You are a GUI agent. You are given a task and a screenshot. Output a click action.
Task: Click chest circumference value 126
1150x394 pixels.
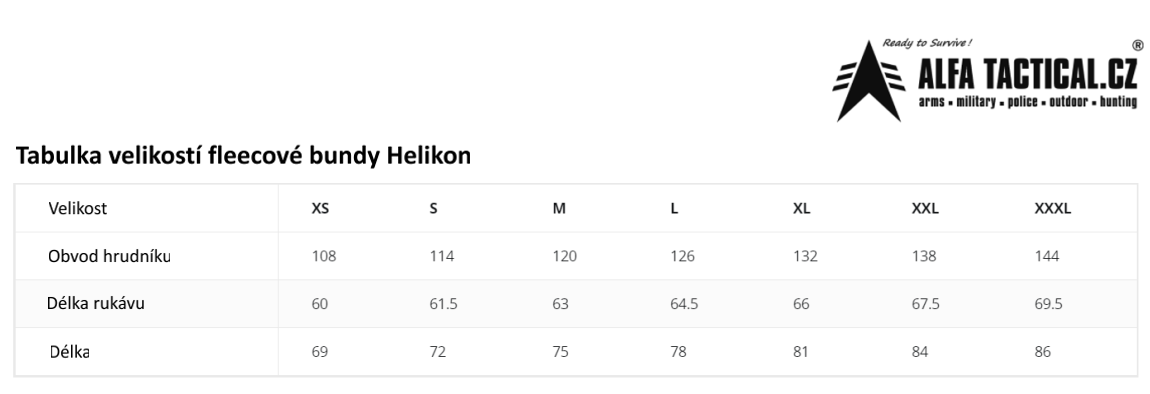point(682,256)
